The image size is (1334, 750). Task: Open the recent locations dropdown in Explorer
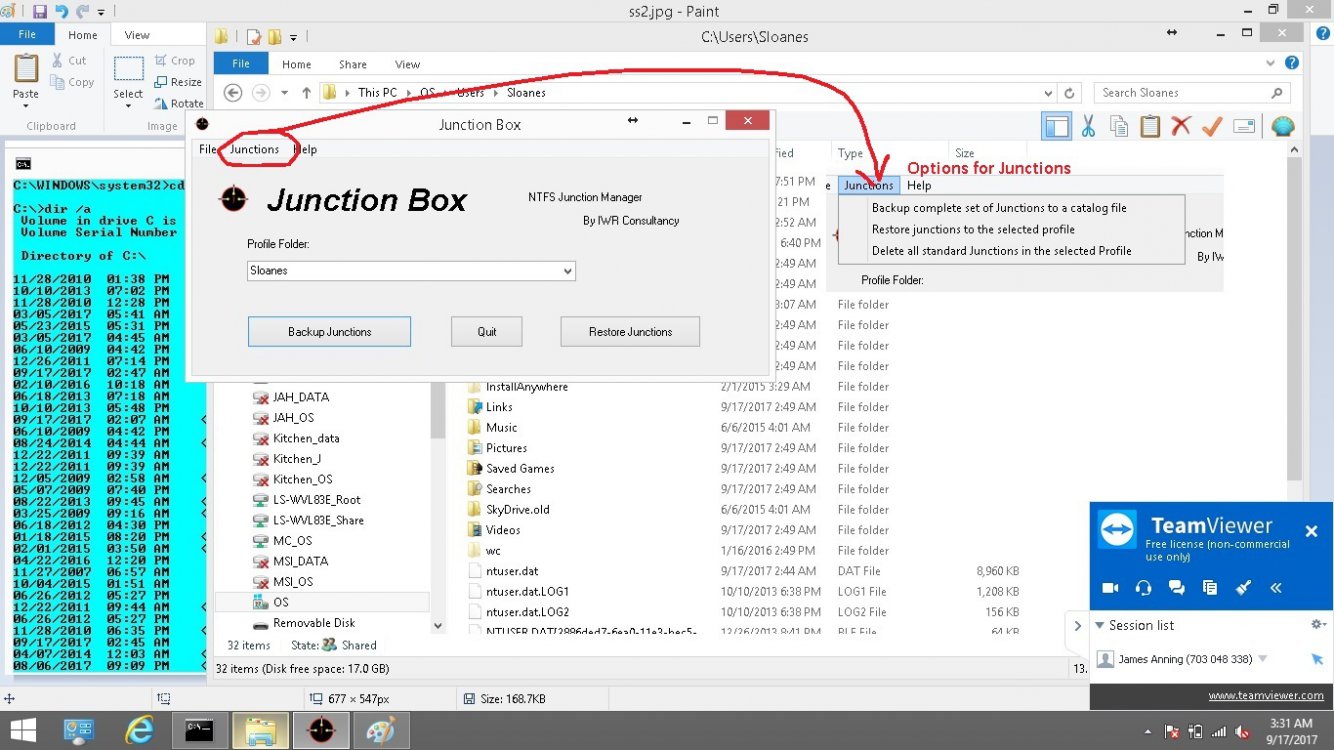click(x=284, y=93)
